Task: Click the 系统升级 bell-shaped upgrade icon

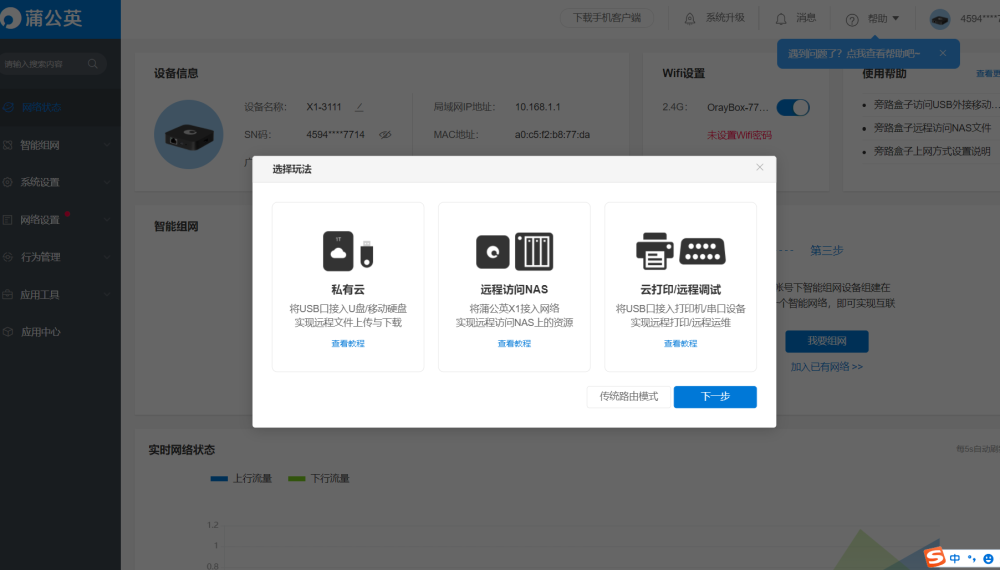Action: 689,18
